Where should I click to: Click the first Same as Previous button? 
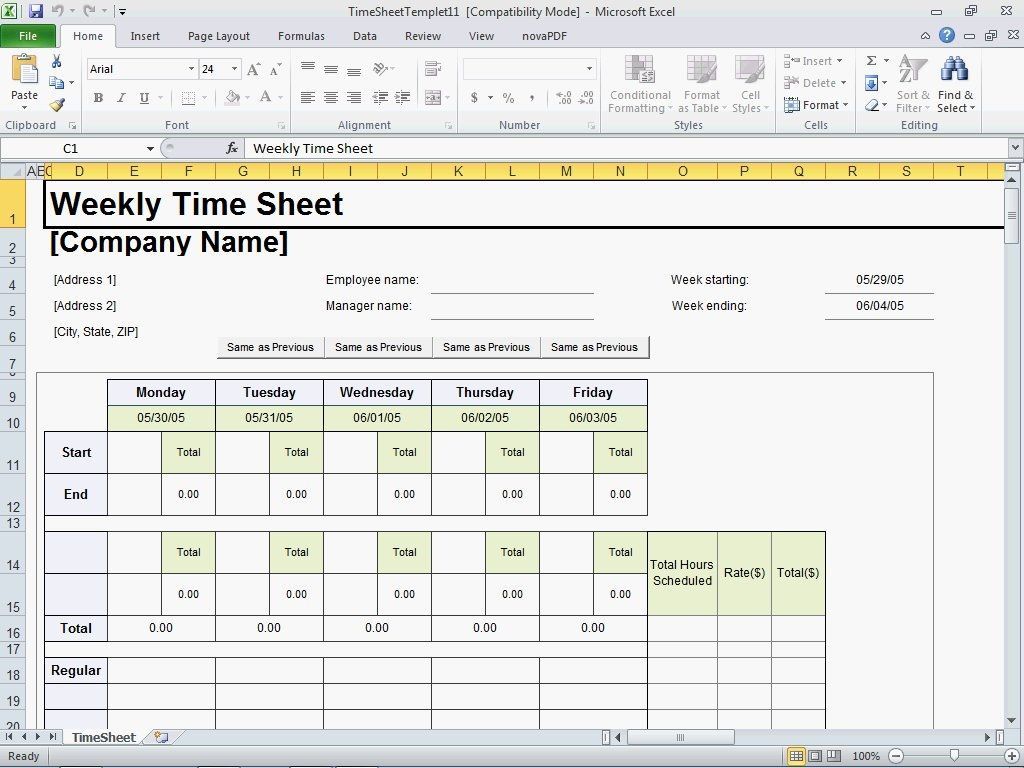270,347
